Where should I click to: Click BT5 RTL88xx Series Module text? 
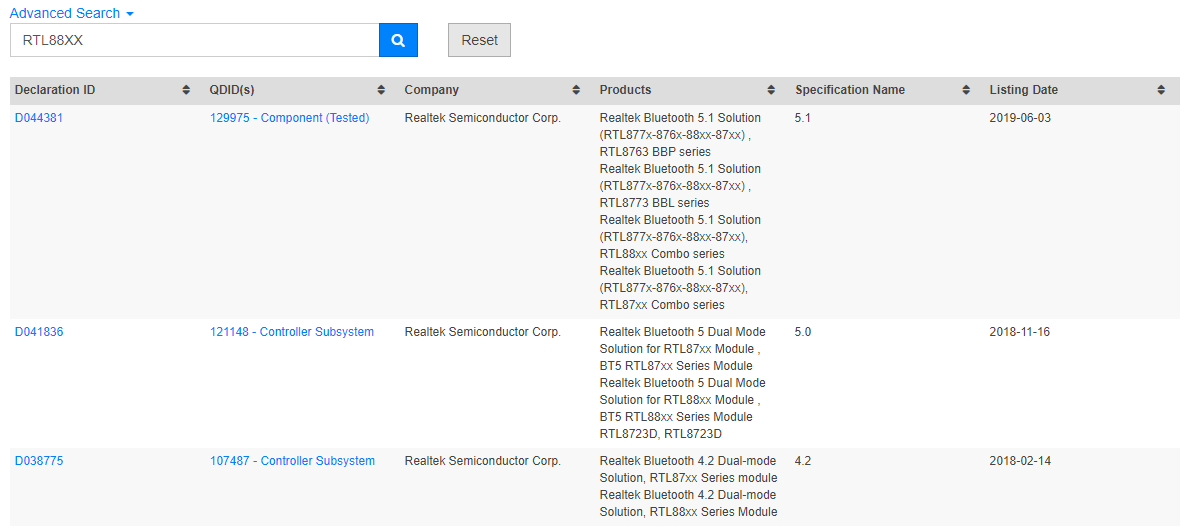point(676,416)
